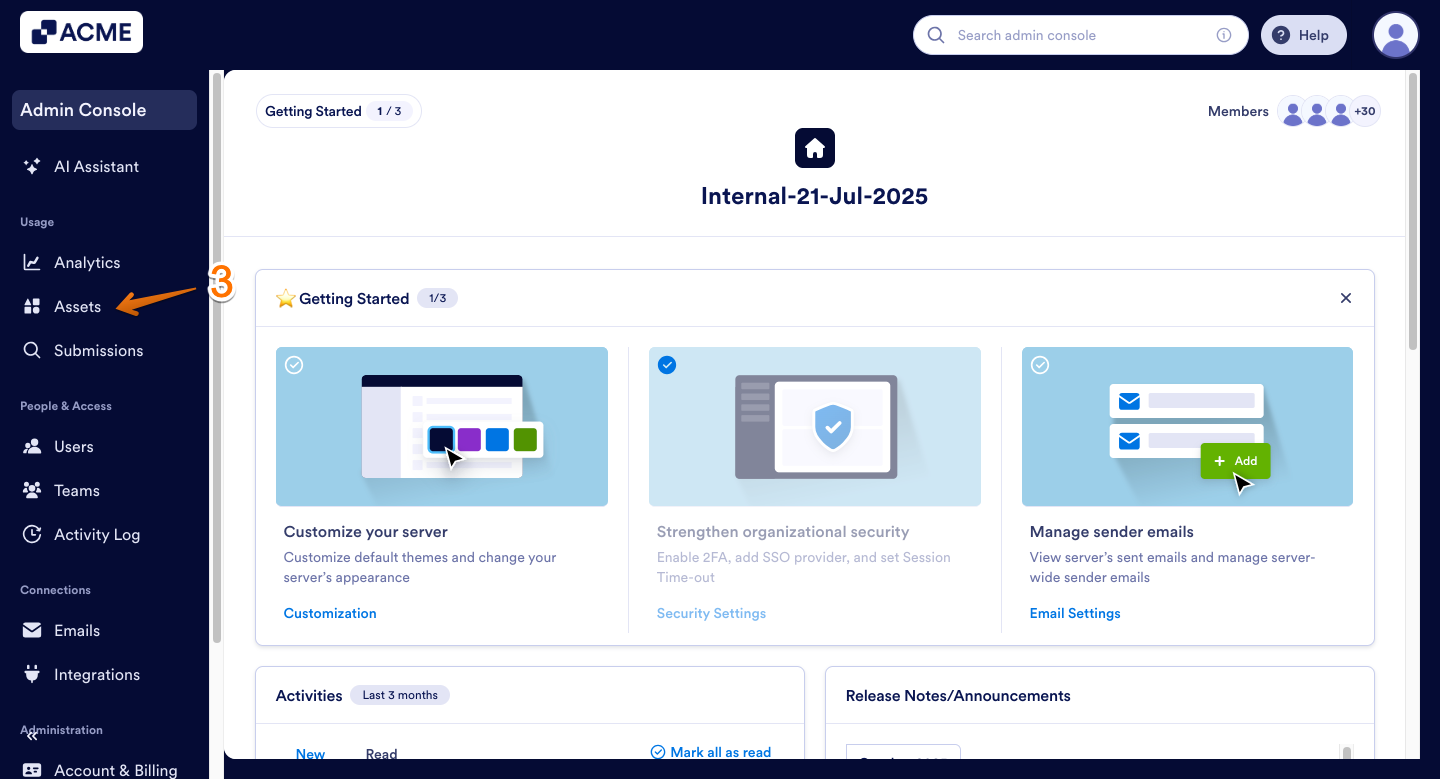
Task: Expand the Members avatar list via +30
Action: coord(1363,111)
